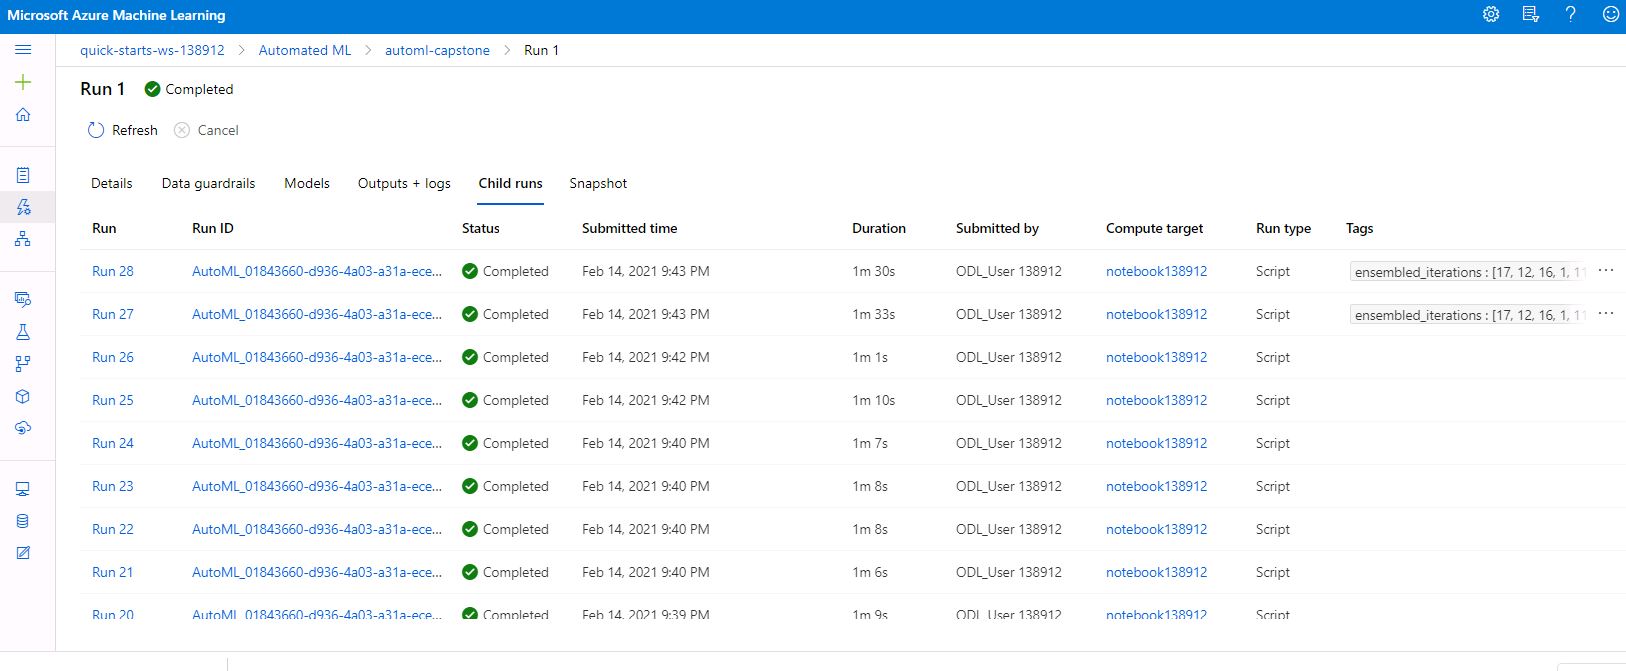Open the Outputs + logs tab
Screen dimensions: 1626x671
[404, 183]
